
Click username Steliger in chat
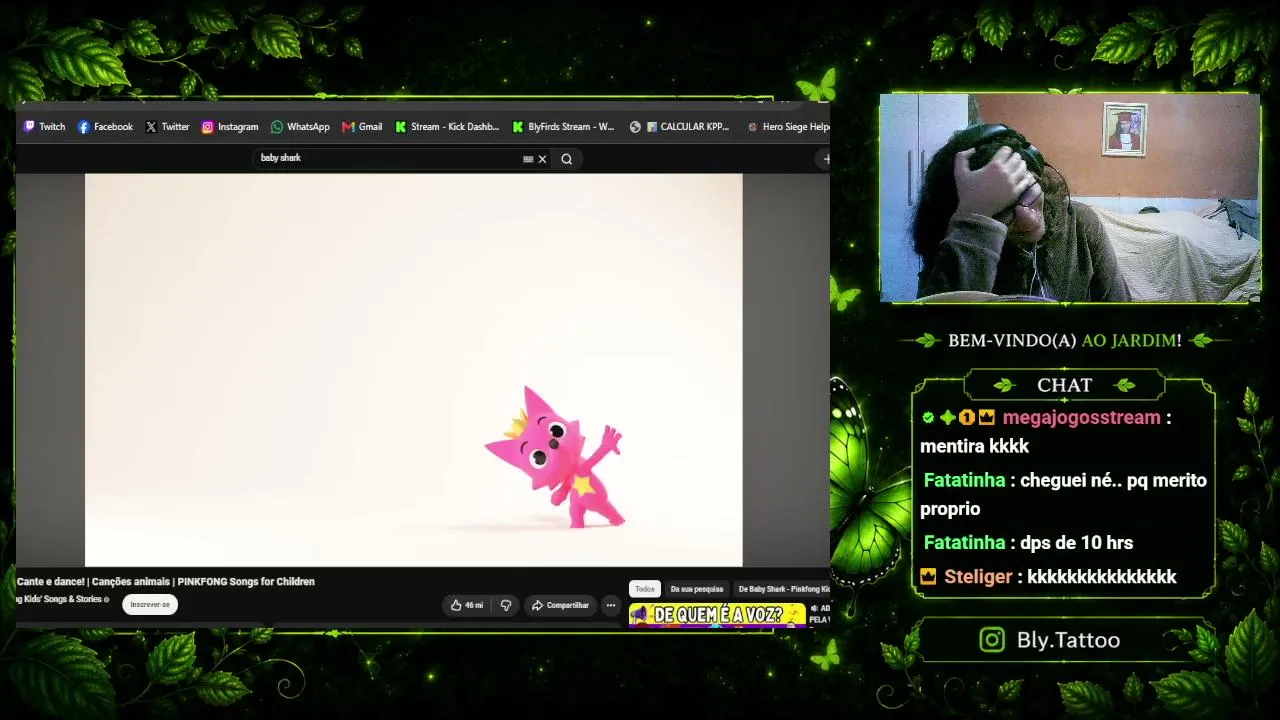pos(978,576)
